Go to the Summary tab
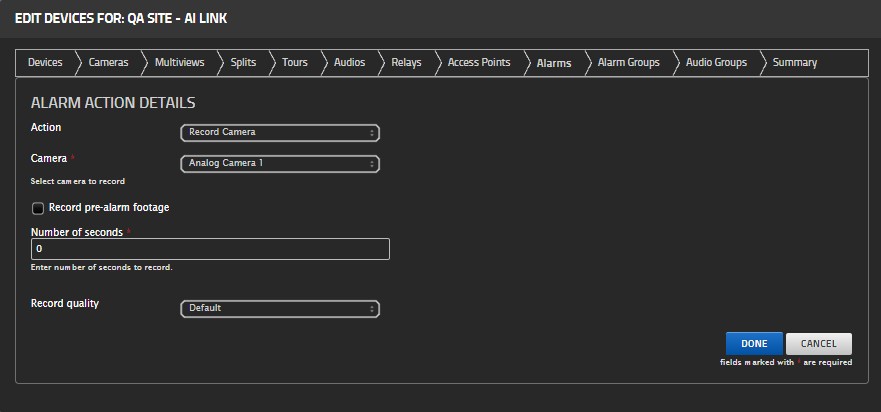 [795, 63]
